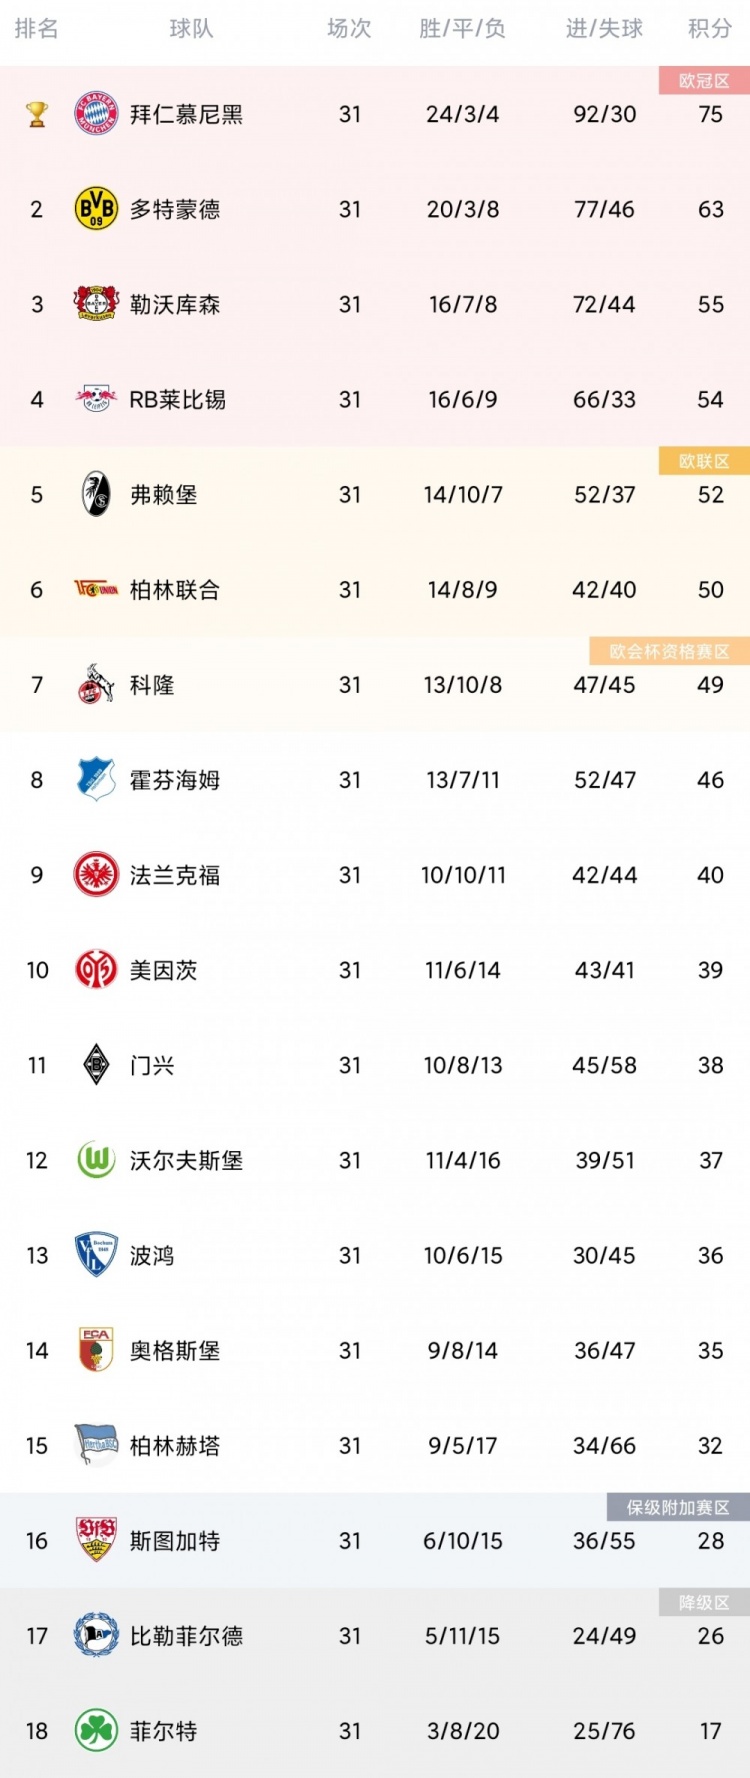Click the Bayern Munich club crest
The width and height of the screenshot is (750, 1778).
(96, 114)
